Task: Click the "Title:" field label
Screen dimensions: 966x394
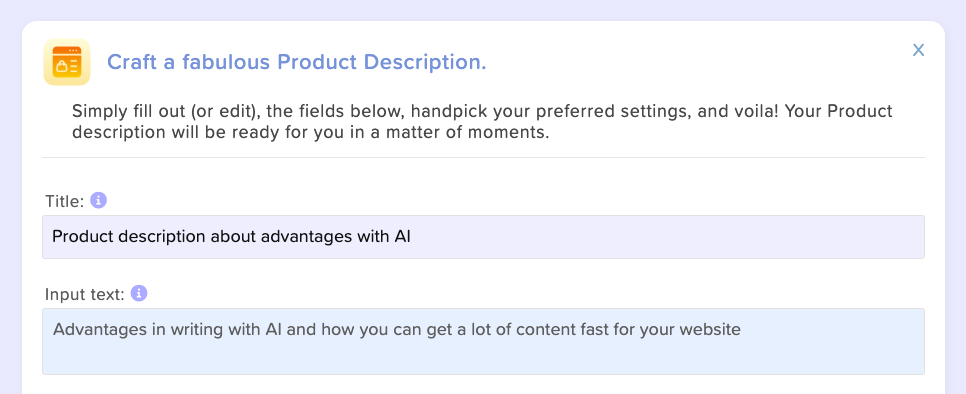Action: (x=64, y=201)
